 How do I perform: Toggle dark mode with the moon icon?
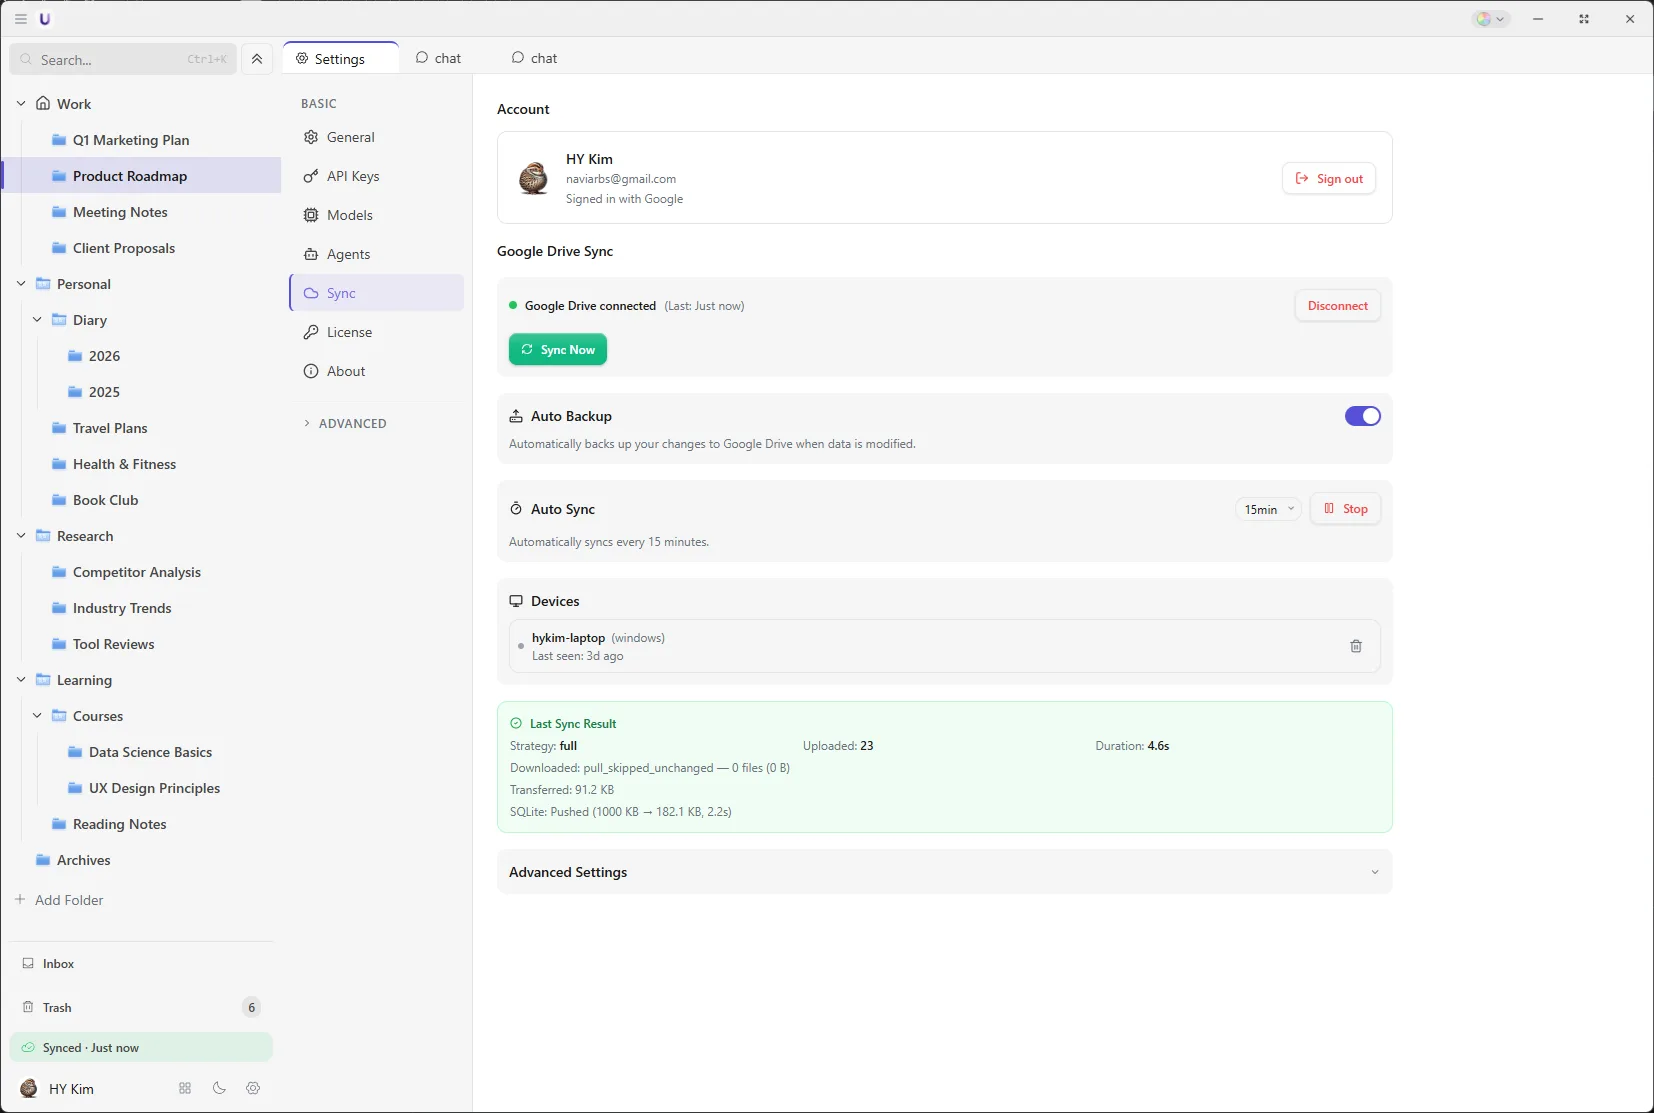(x=218, y=1088)
